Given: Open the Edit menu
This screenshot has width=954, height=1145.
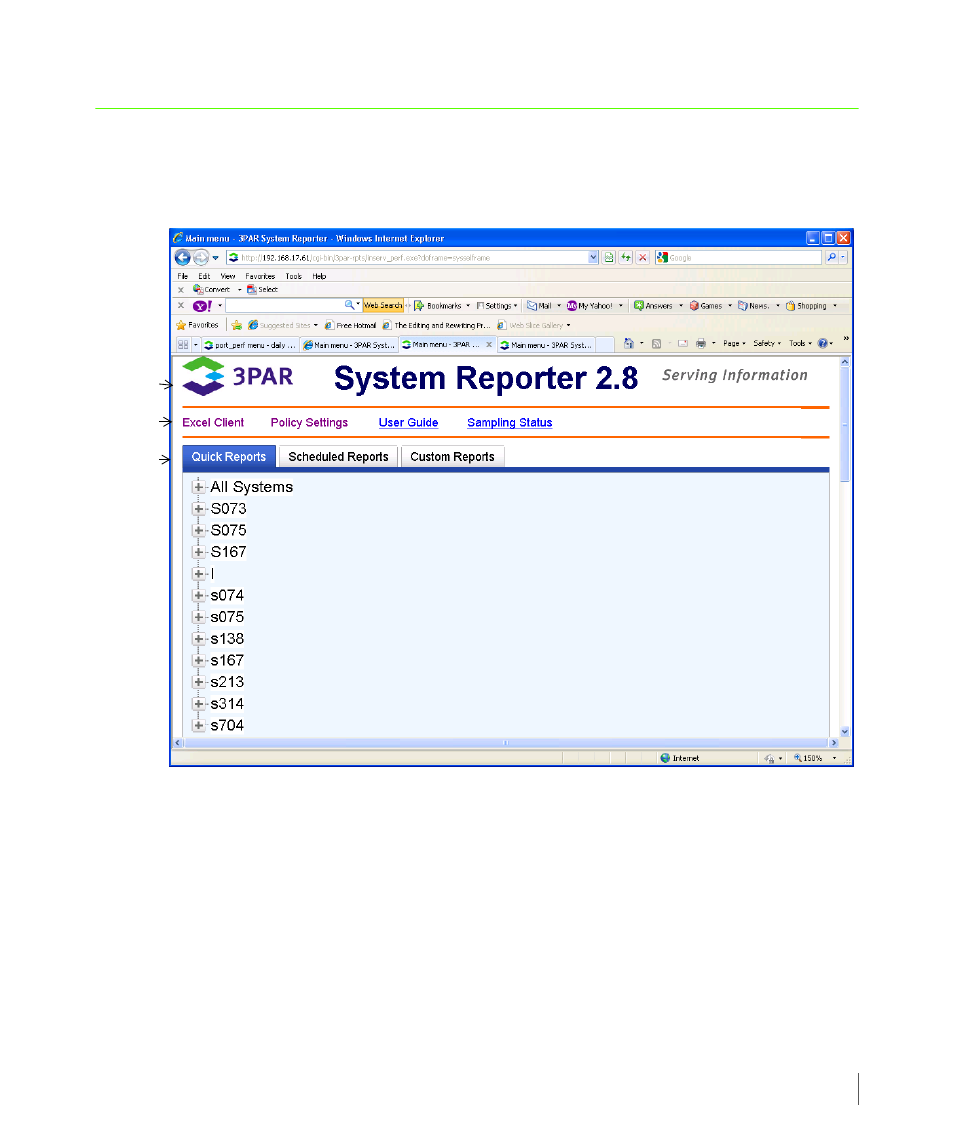Looking at the screenshot, I should [205, 276].
